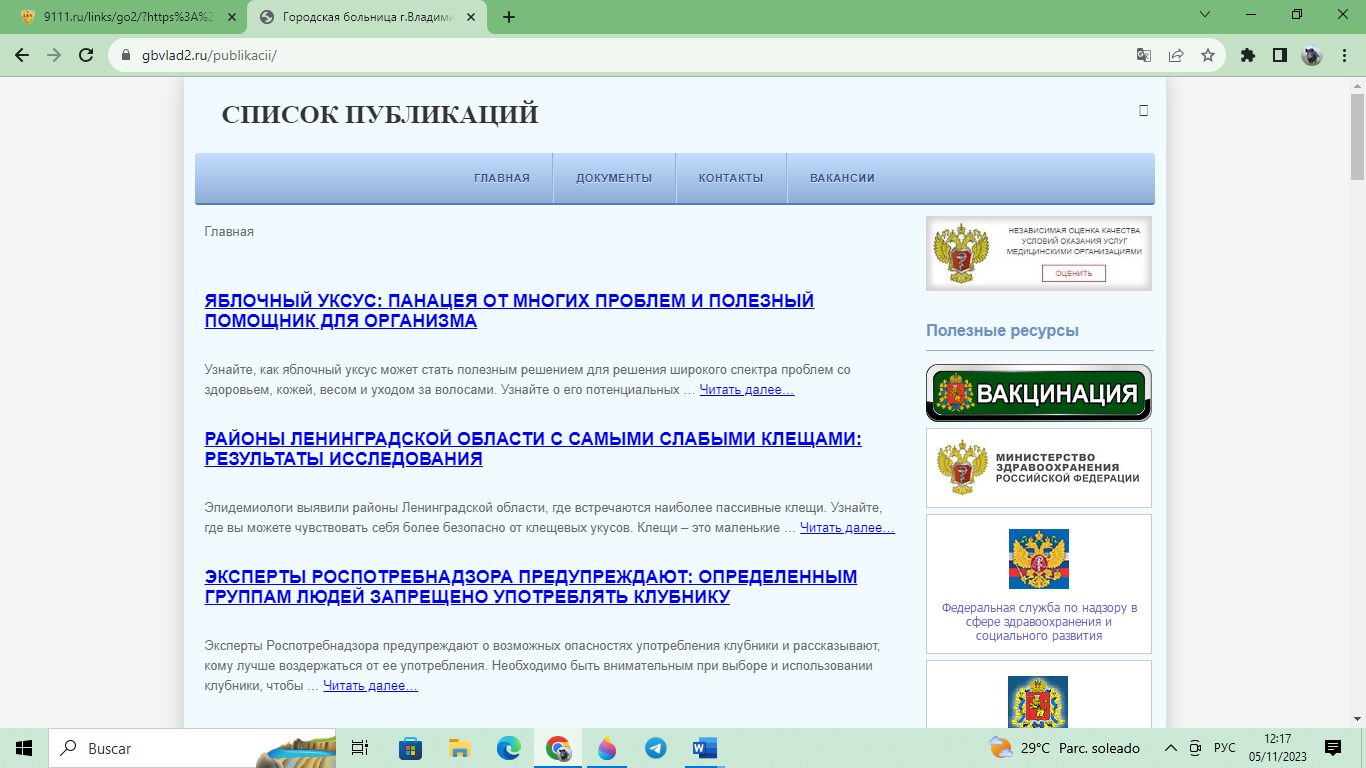Expand the tab search chevron

click(1204, 15)
